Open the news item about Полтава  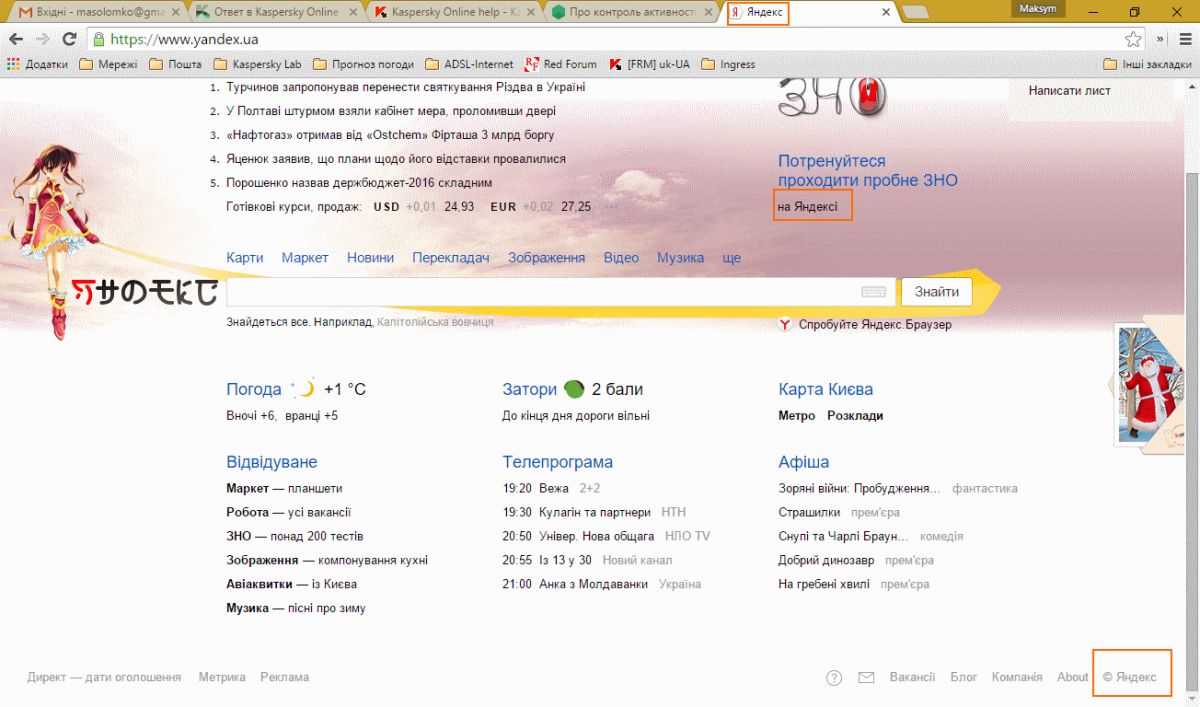pos(391,111)
